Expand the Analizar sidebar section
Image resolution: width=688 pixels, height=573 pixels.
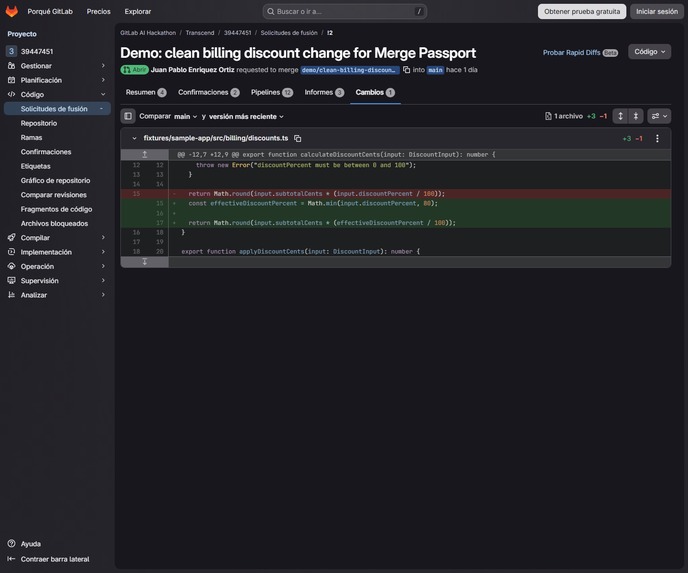pyautogui.click(x=57, y=295)
